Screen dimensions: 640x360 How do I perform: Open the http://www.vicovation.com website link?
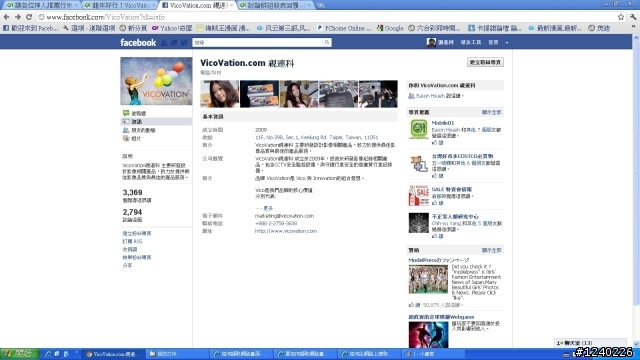click(x=286, y=231)
